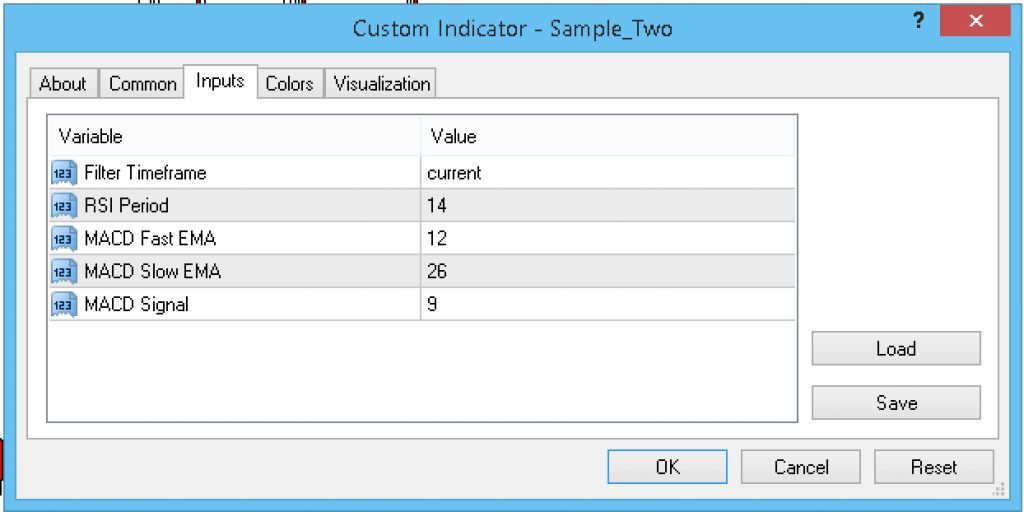This screenshot has height=512, width=1024.
Task: Reset inputs with the Reset button
Action: (x=933, y=467)
